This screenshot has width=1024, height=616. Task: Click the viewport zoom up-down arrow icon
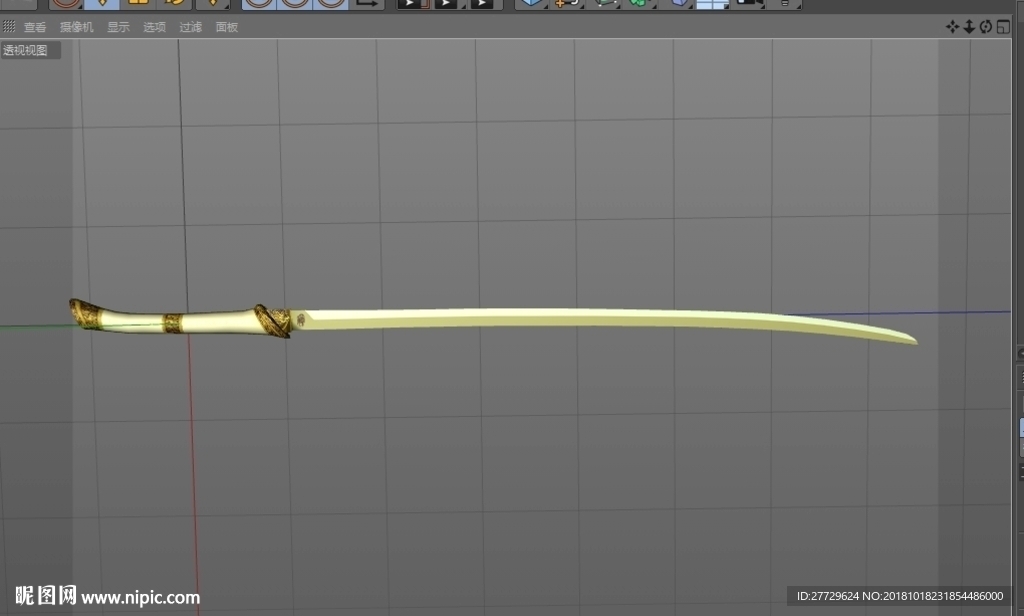[x=969, y=27]
